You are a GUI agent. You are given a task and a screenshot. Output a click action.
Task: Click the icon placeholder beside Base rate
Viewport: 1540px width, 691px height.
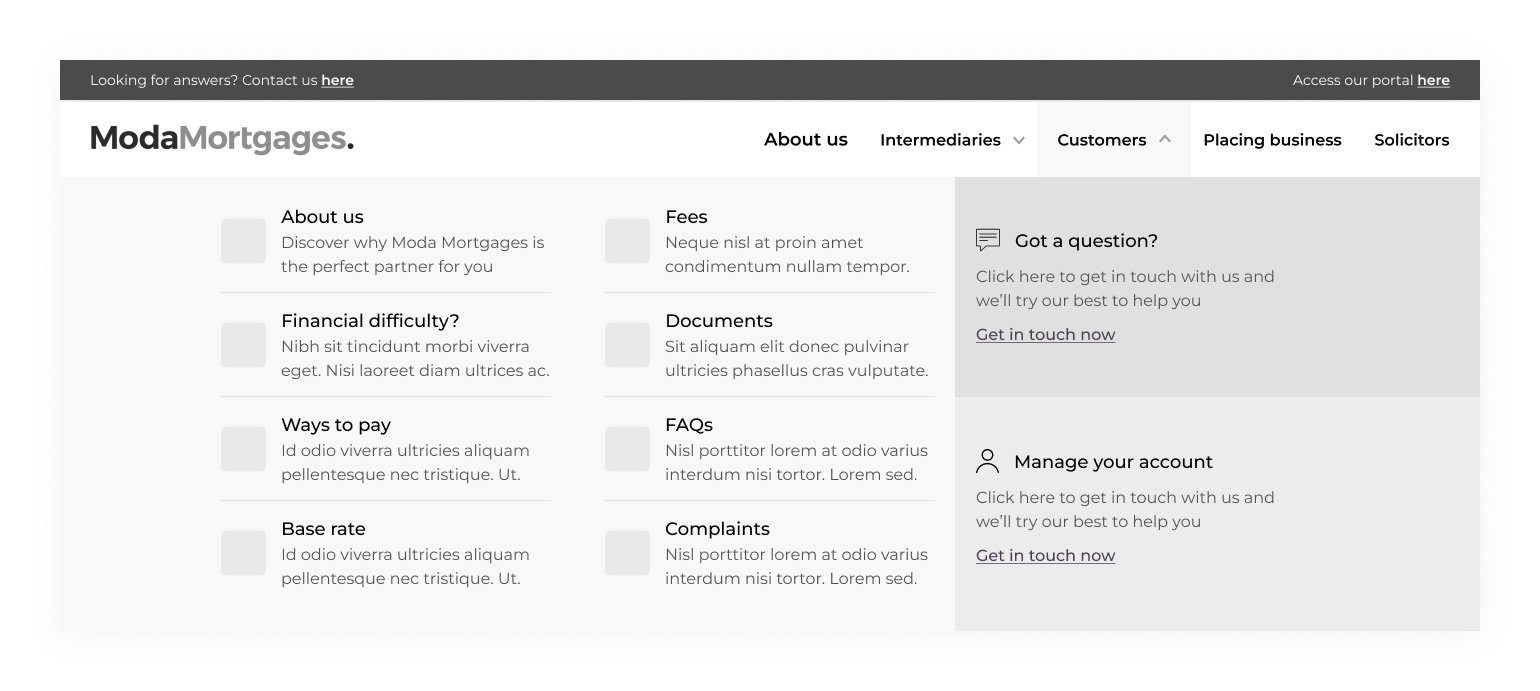(x=243, y=553)
